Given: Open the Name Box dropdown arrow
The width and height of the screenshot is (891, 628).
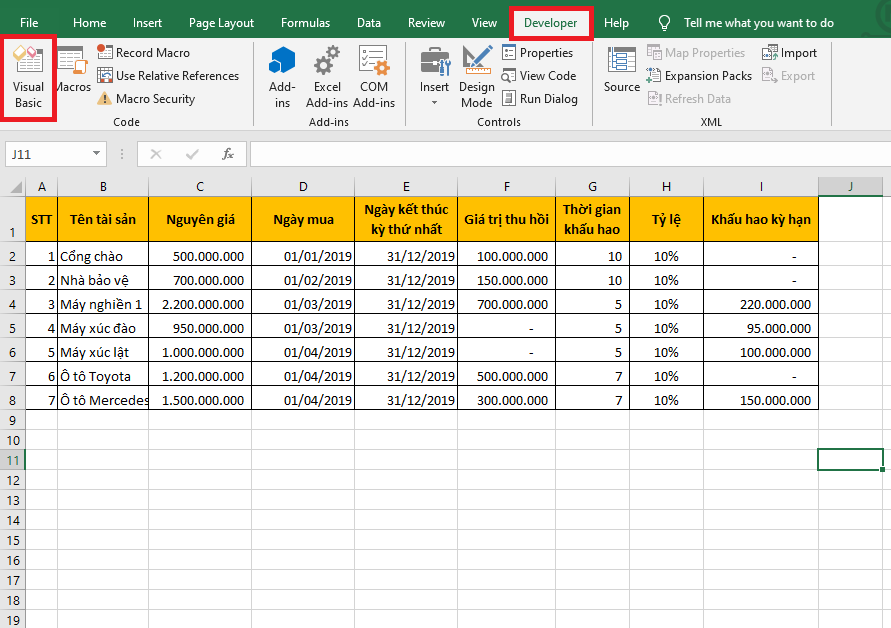Looking at the screenshot, I should click(x=97, y=154).
